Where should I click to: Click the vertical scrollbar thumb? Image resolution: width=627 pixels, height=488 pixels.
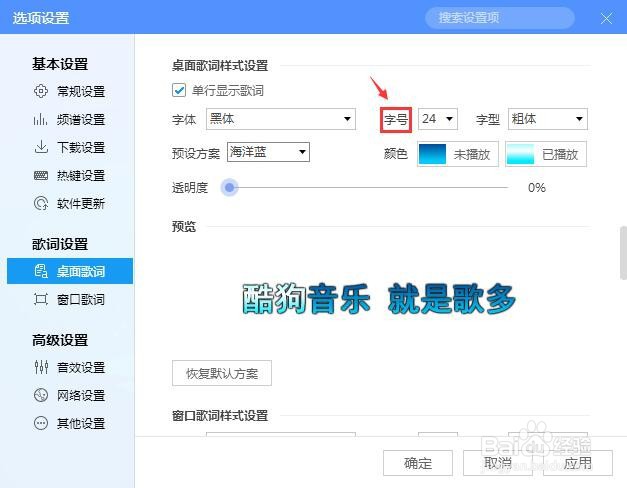[x=623, y=253]
